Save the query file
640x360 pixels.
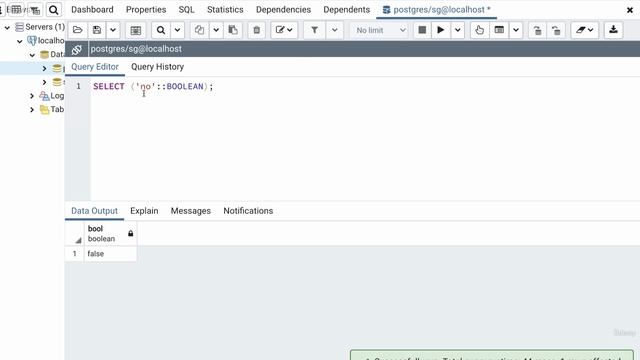coord(97,30)
